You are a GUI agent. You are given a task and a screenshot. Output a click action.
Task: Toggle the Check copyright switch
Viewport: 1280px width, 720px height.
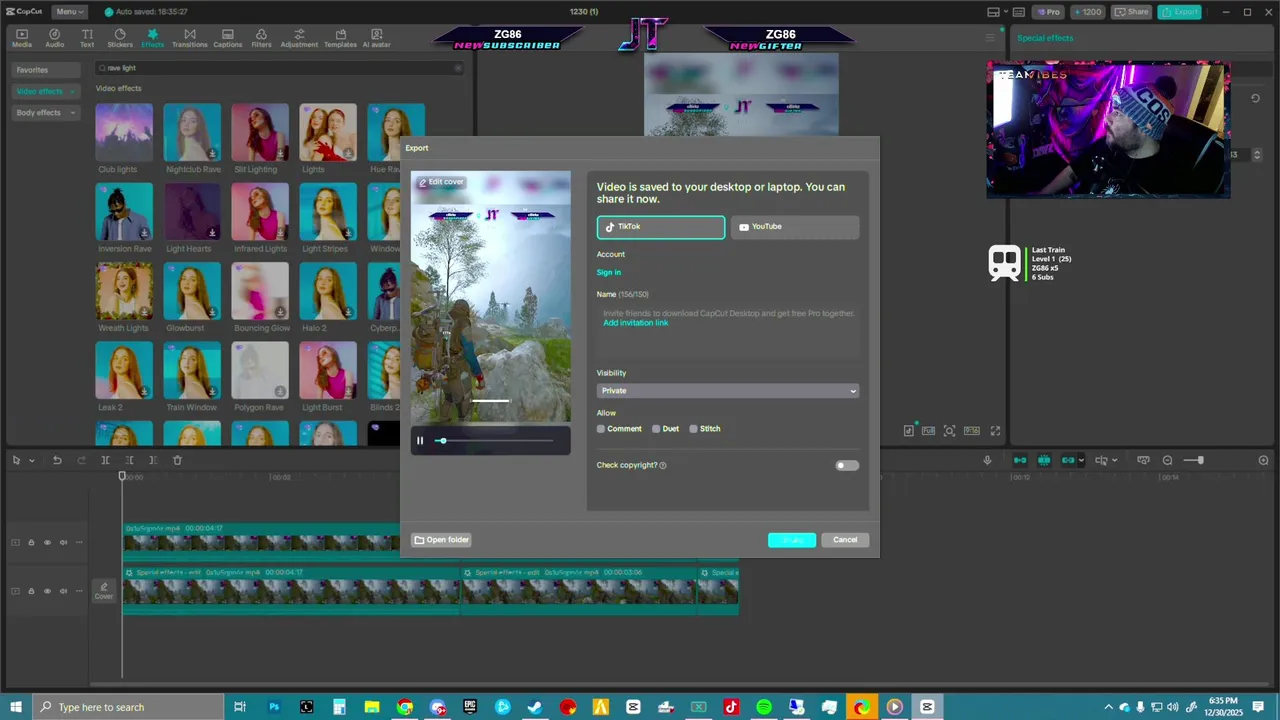pos(847,465)
